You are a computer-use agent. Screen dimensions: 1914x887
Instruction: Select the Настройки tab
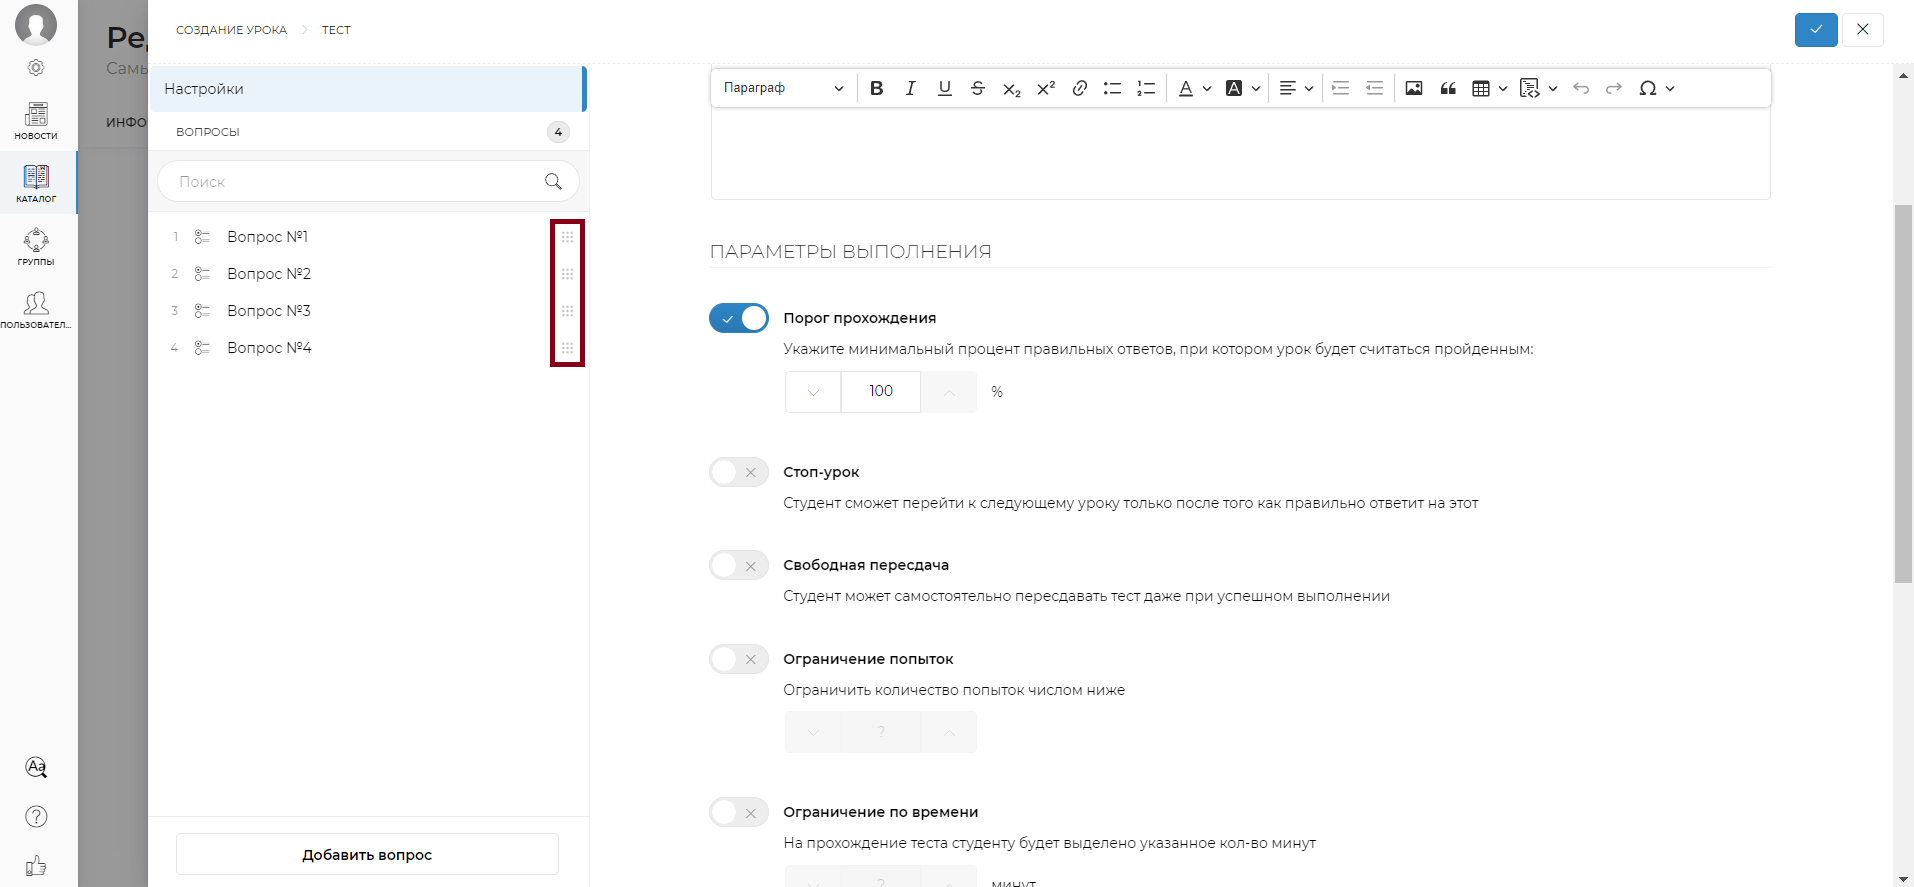coord(367,89)
